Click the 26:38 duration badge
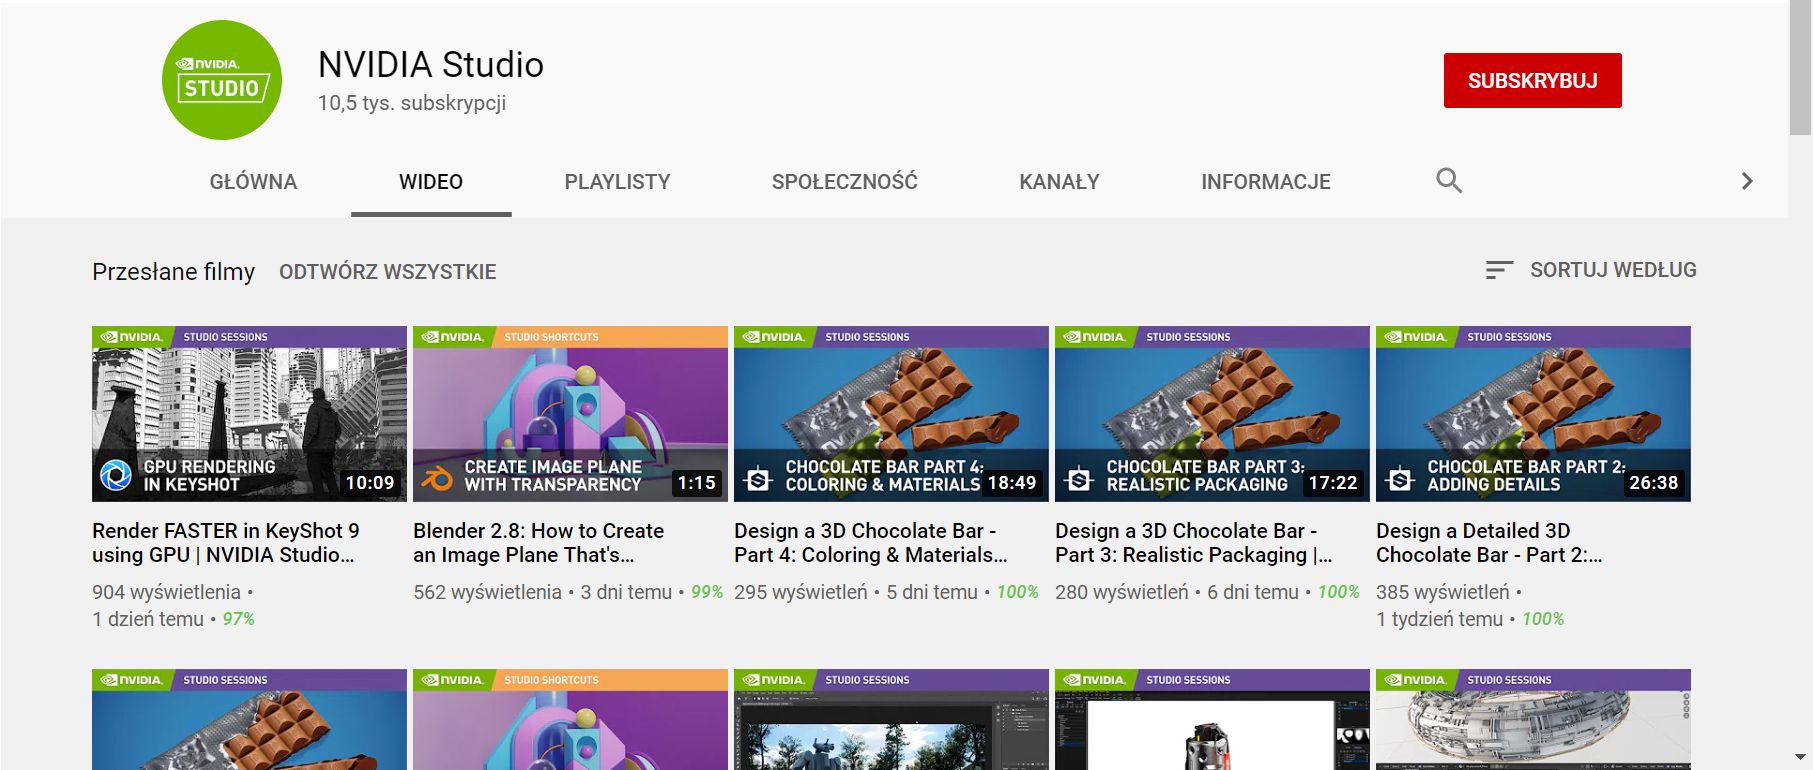This screenshot has height=770, width=1813. pos(1654,483)
